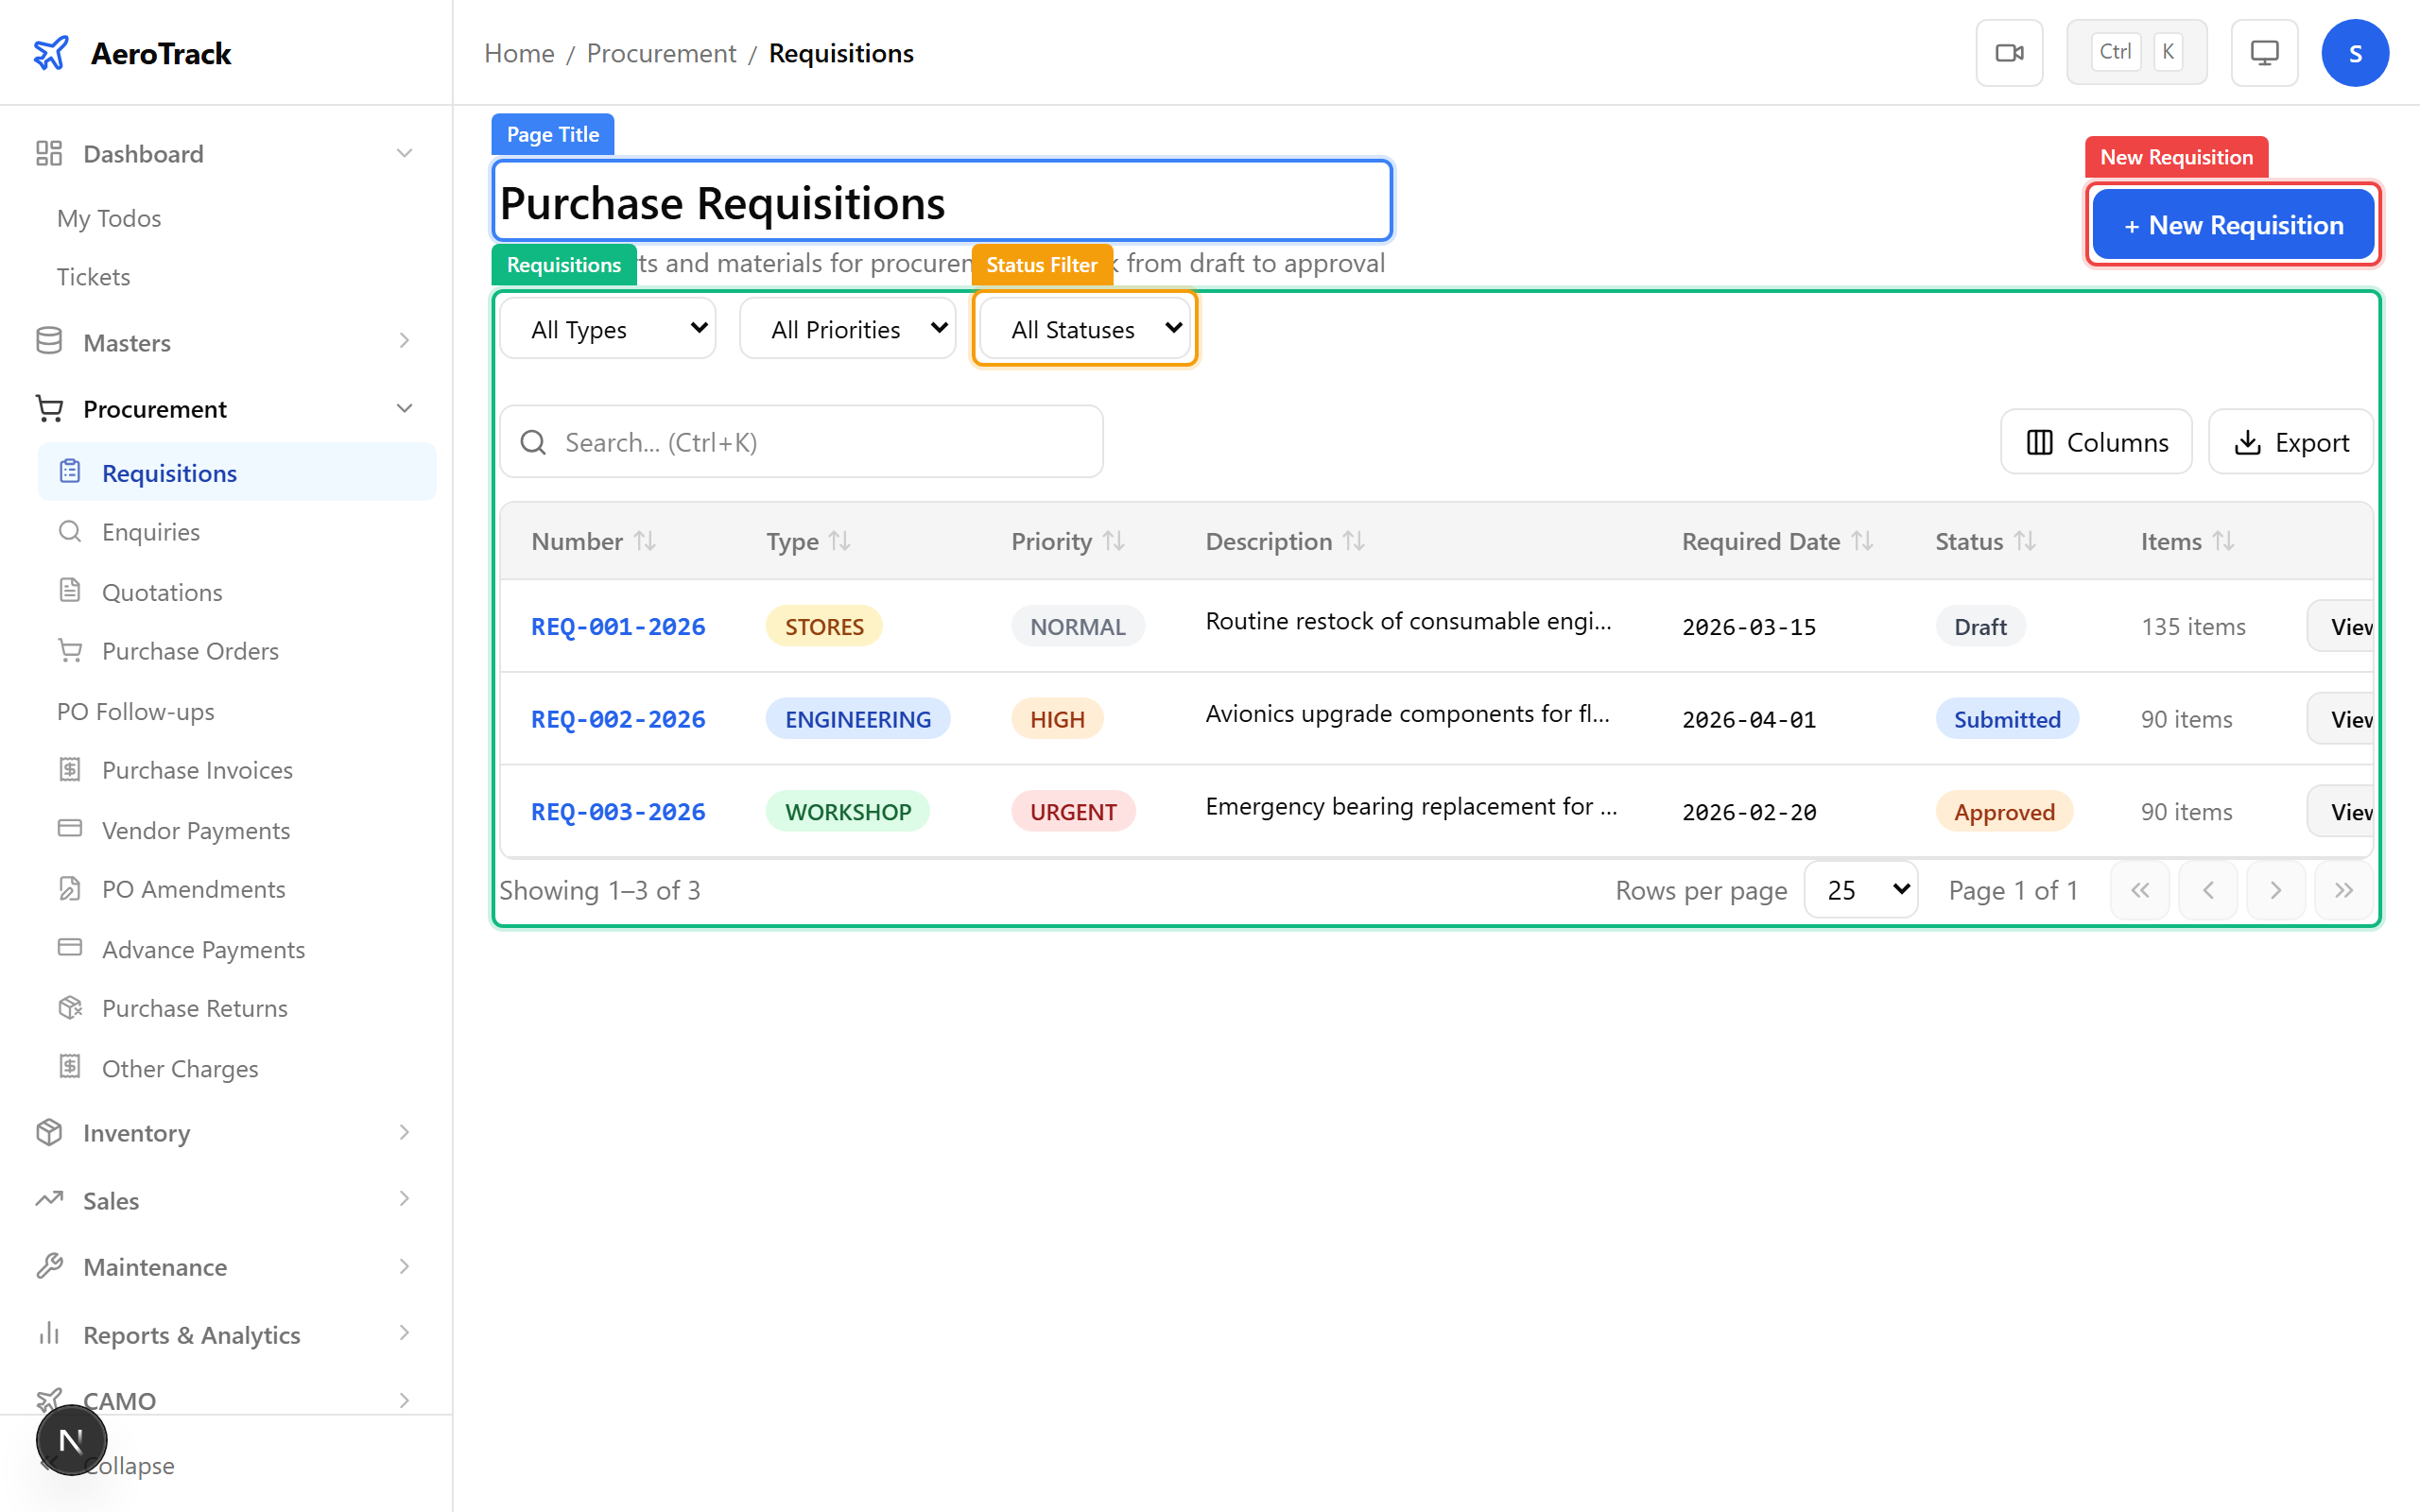
Task: Click the AeroTrack airplane logo
Action: point(51,52)
